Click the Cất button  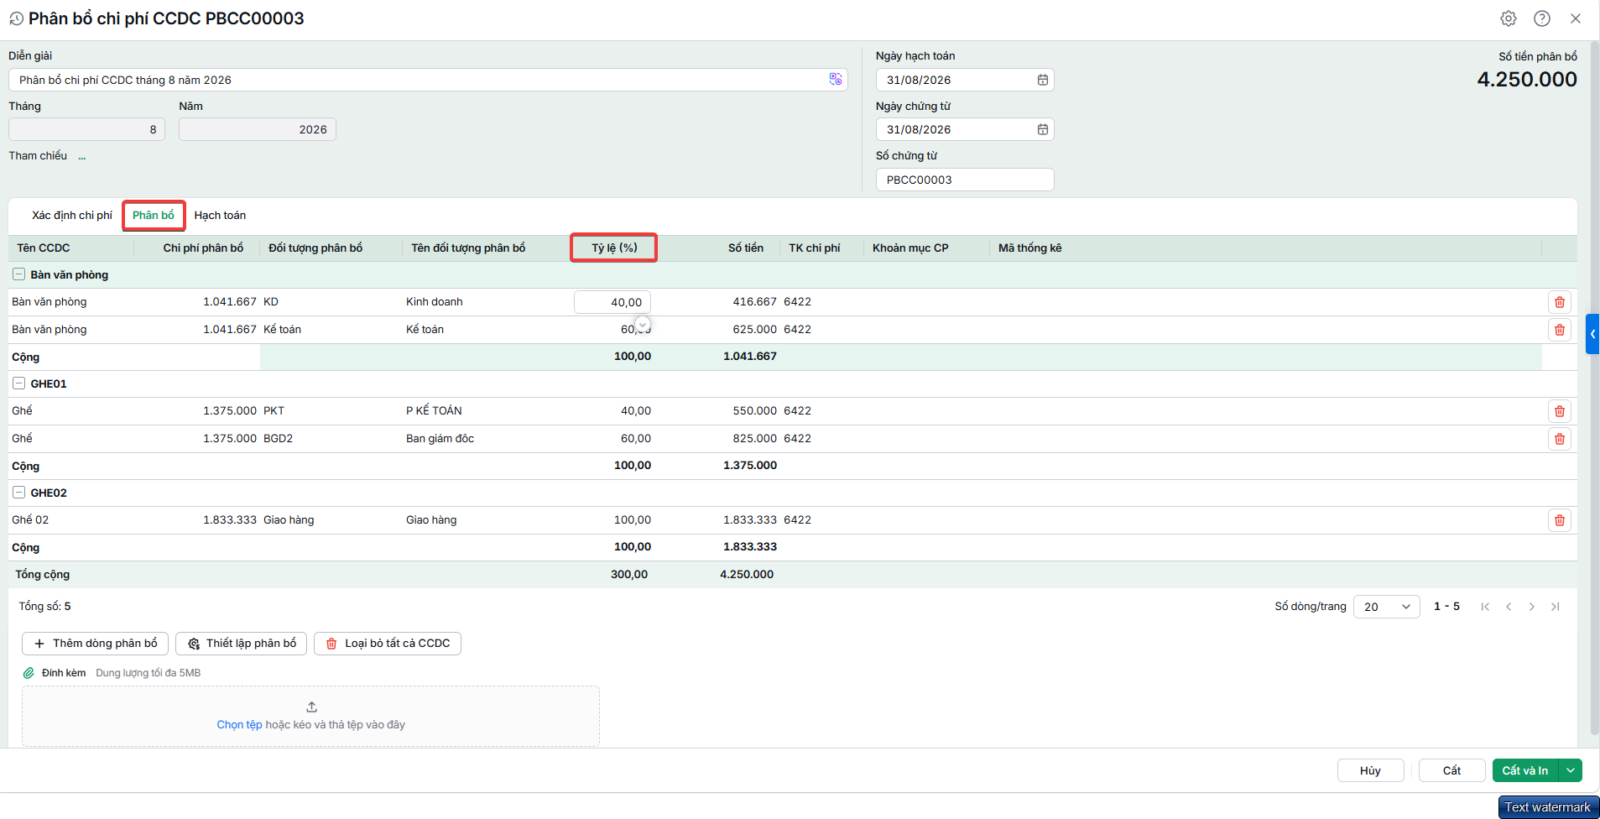click(1452, 770)
